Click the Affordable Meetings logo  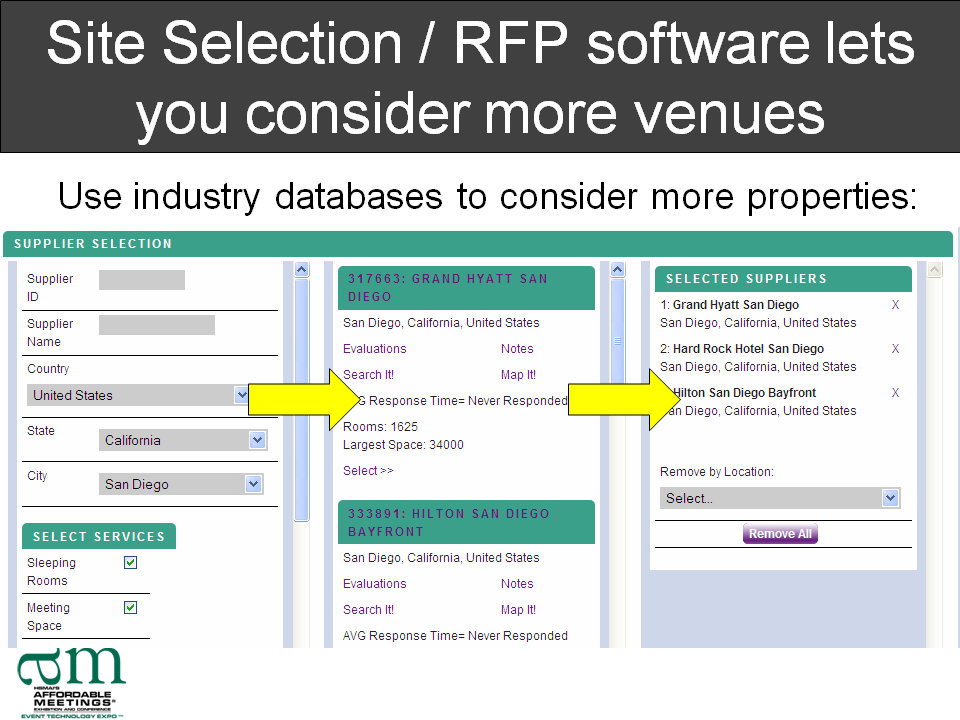(x=72, y=682)
